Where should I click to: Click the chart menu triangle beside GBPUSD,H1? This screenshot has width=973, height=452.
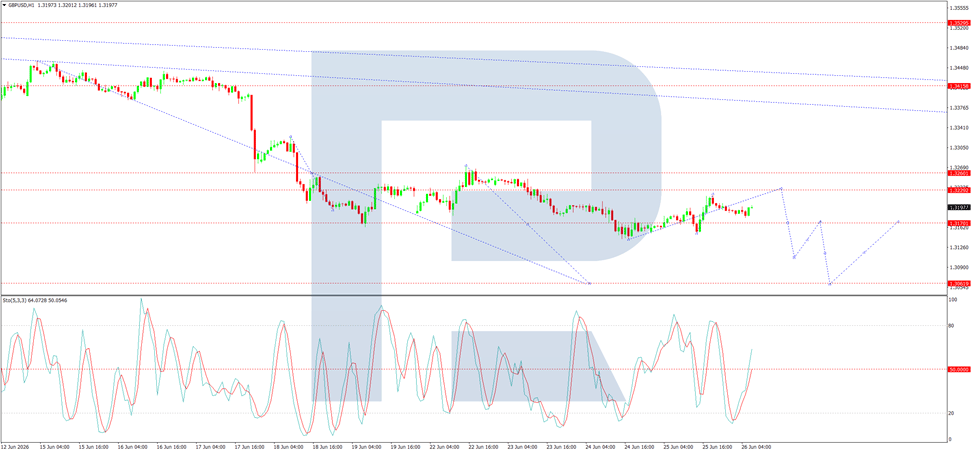click(x=4, y=5)
